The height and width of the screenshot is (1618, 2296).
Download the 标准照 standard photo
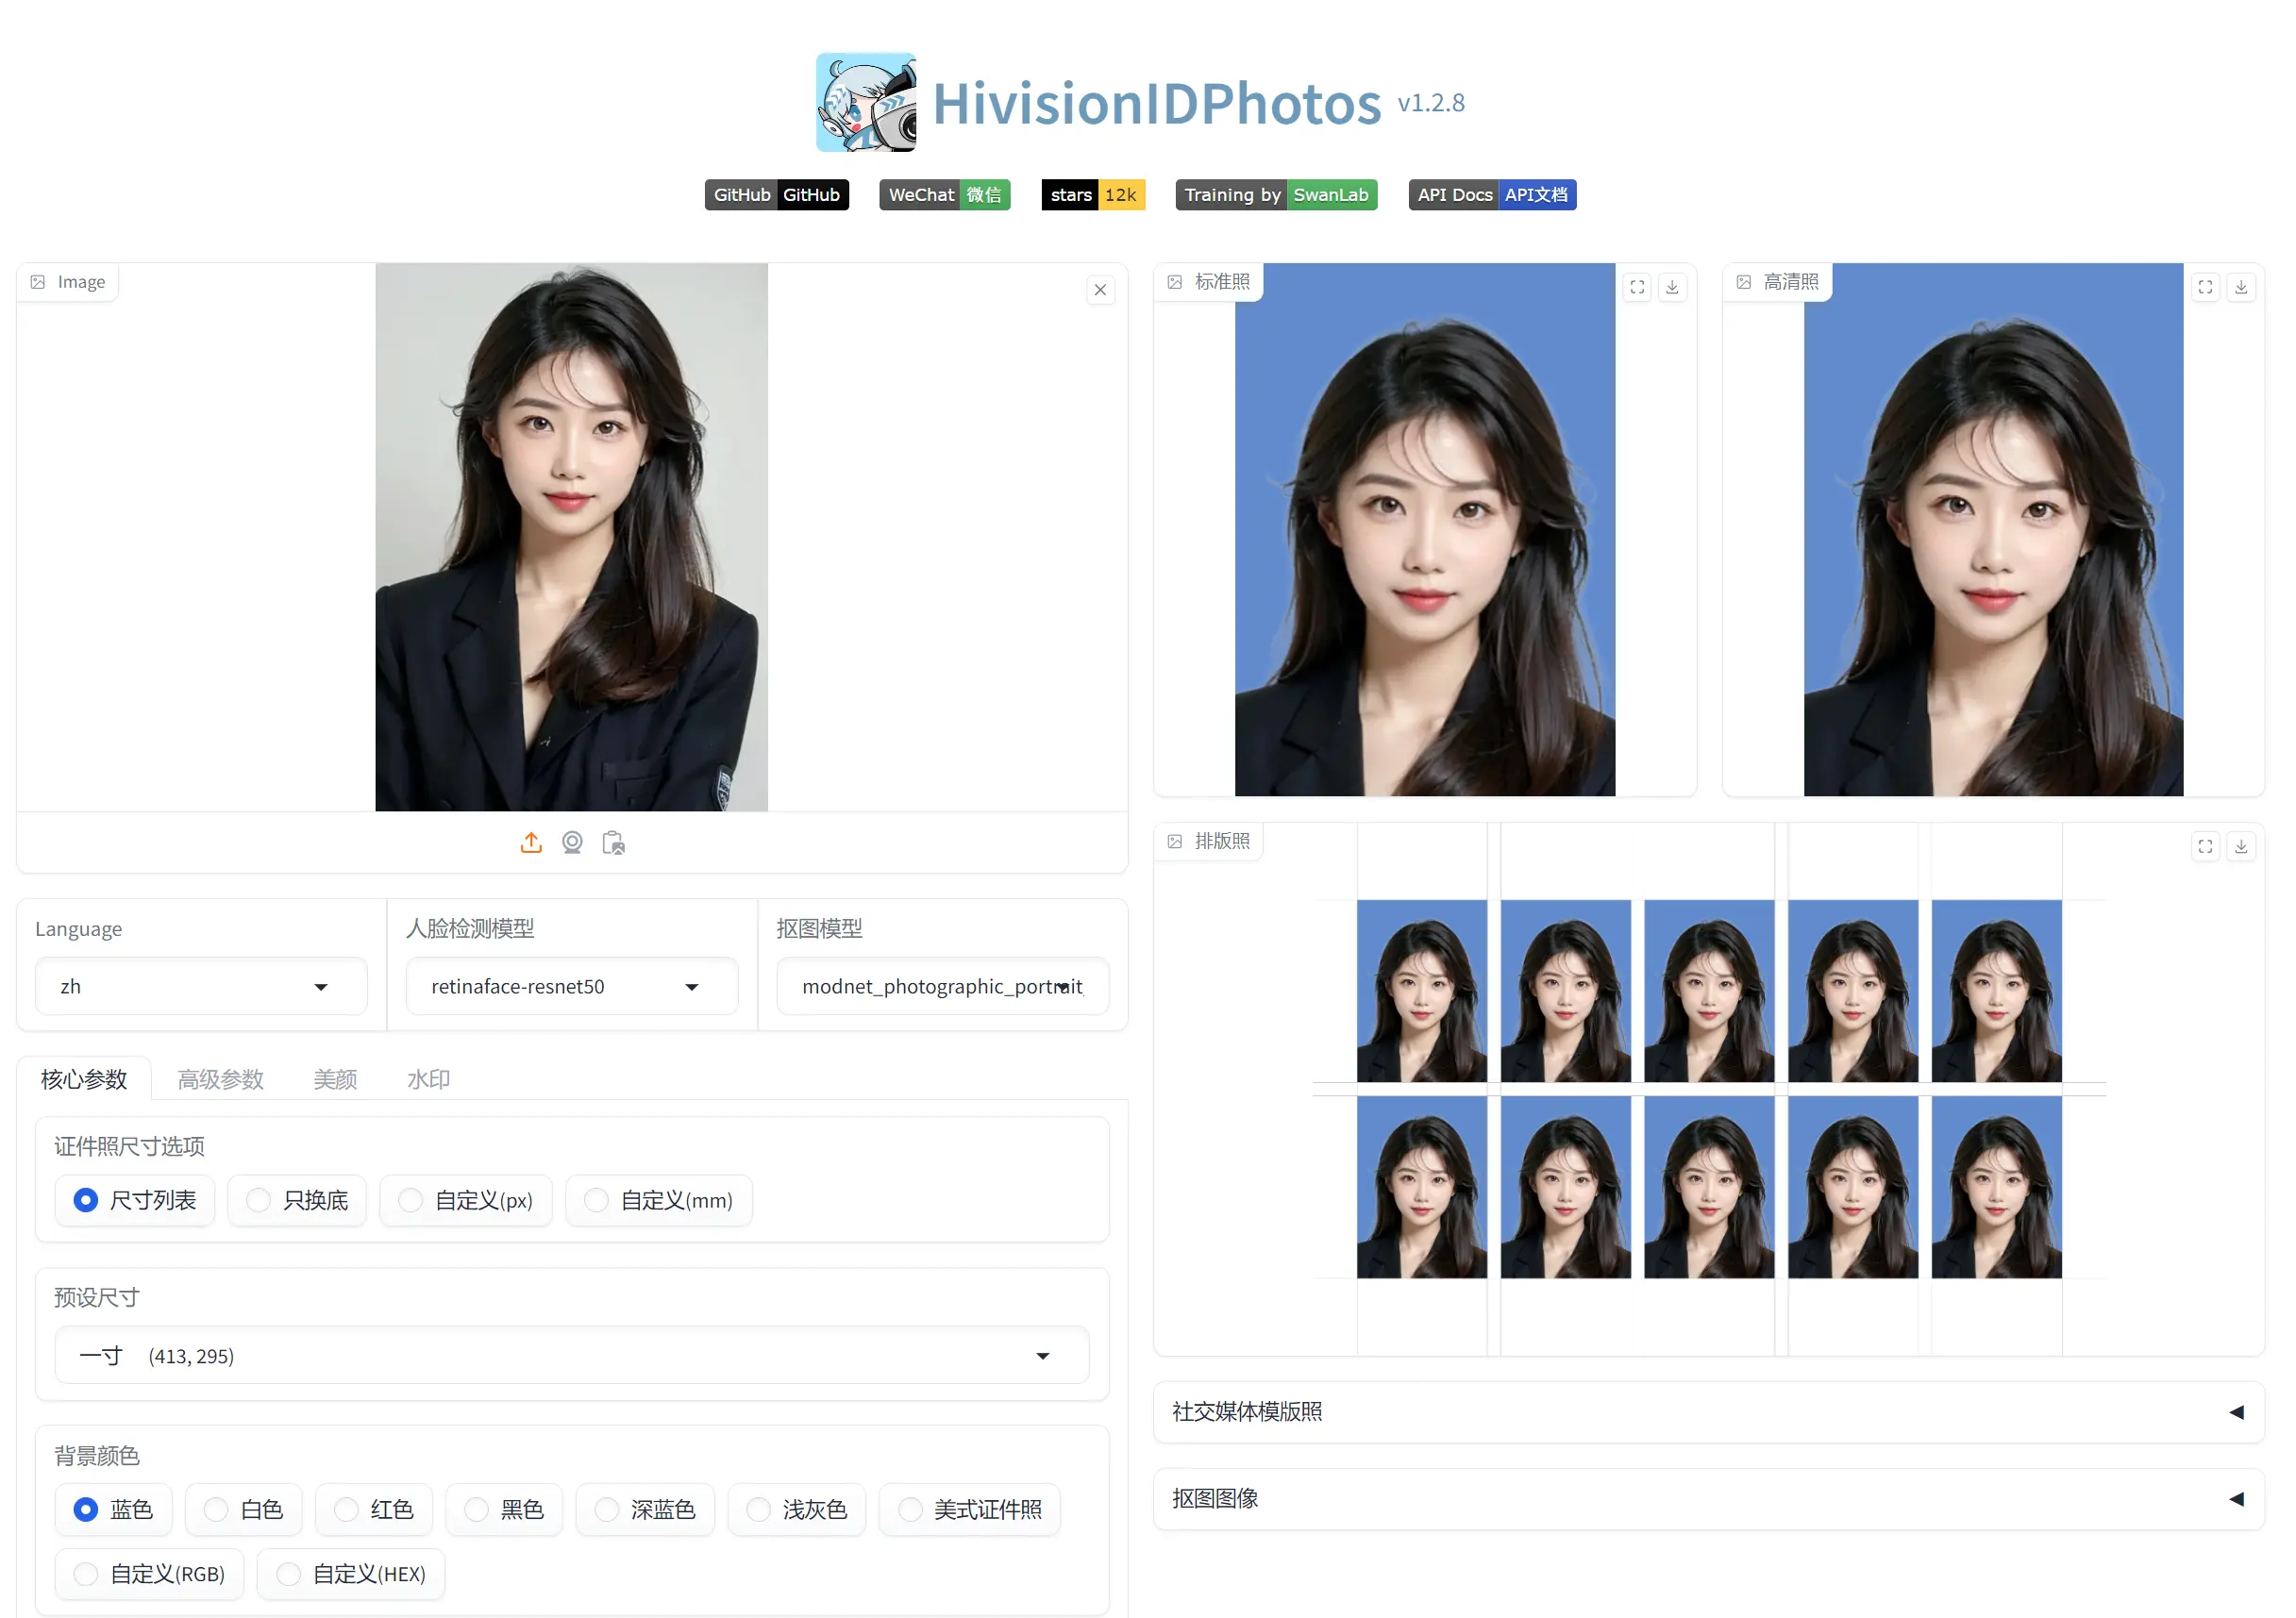(x=1672, y=287)
